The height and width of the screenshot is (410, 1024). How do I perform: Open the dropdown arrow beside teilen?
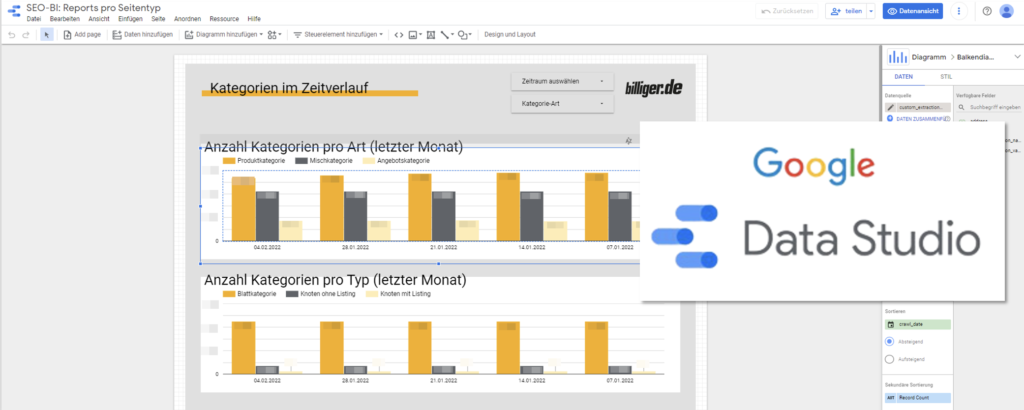(871, 11)
